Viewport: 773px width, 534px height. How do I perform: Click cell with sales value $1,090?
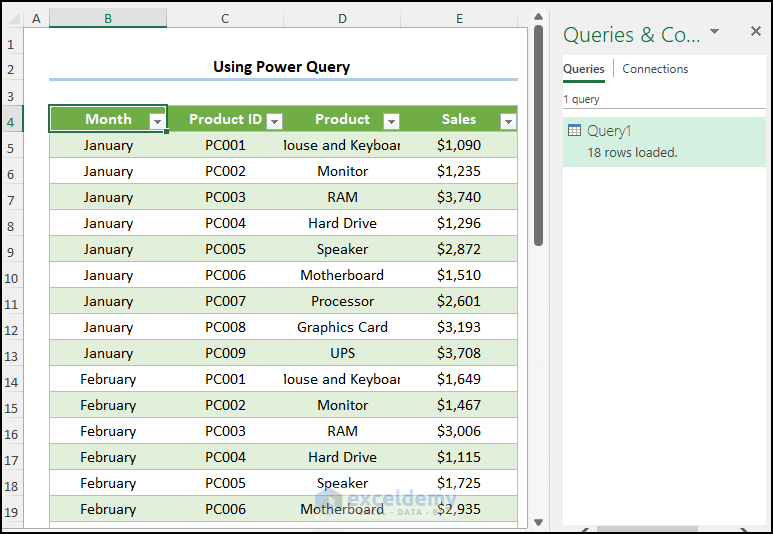tap(459, 145)
